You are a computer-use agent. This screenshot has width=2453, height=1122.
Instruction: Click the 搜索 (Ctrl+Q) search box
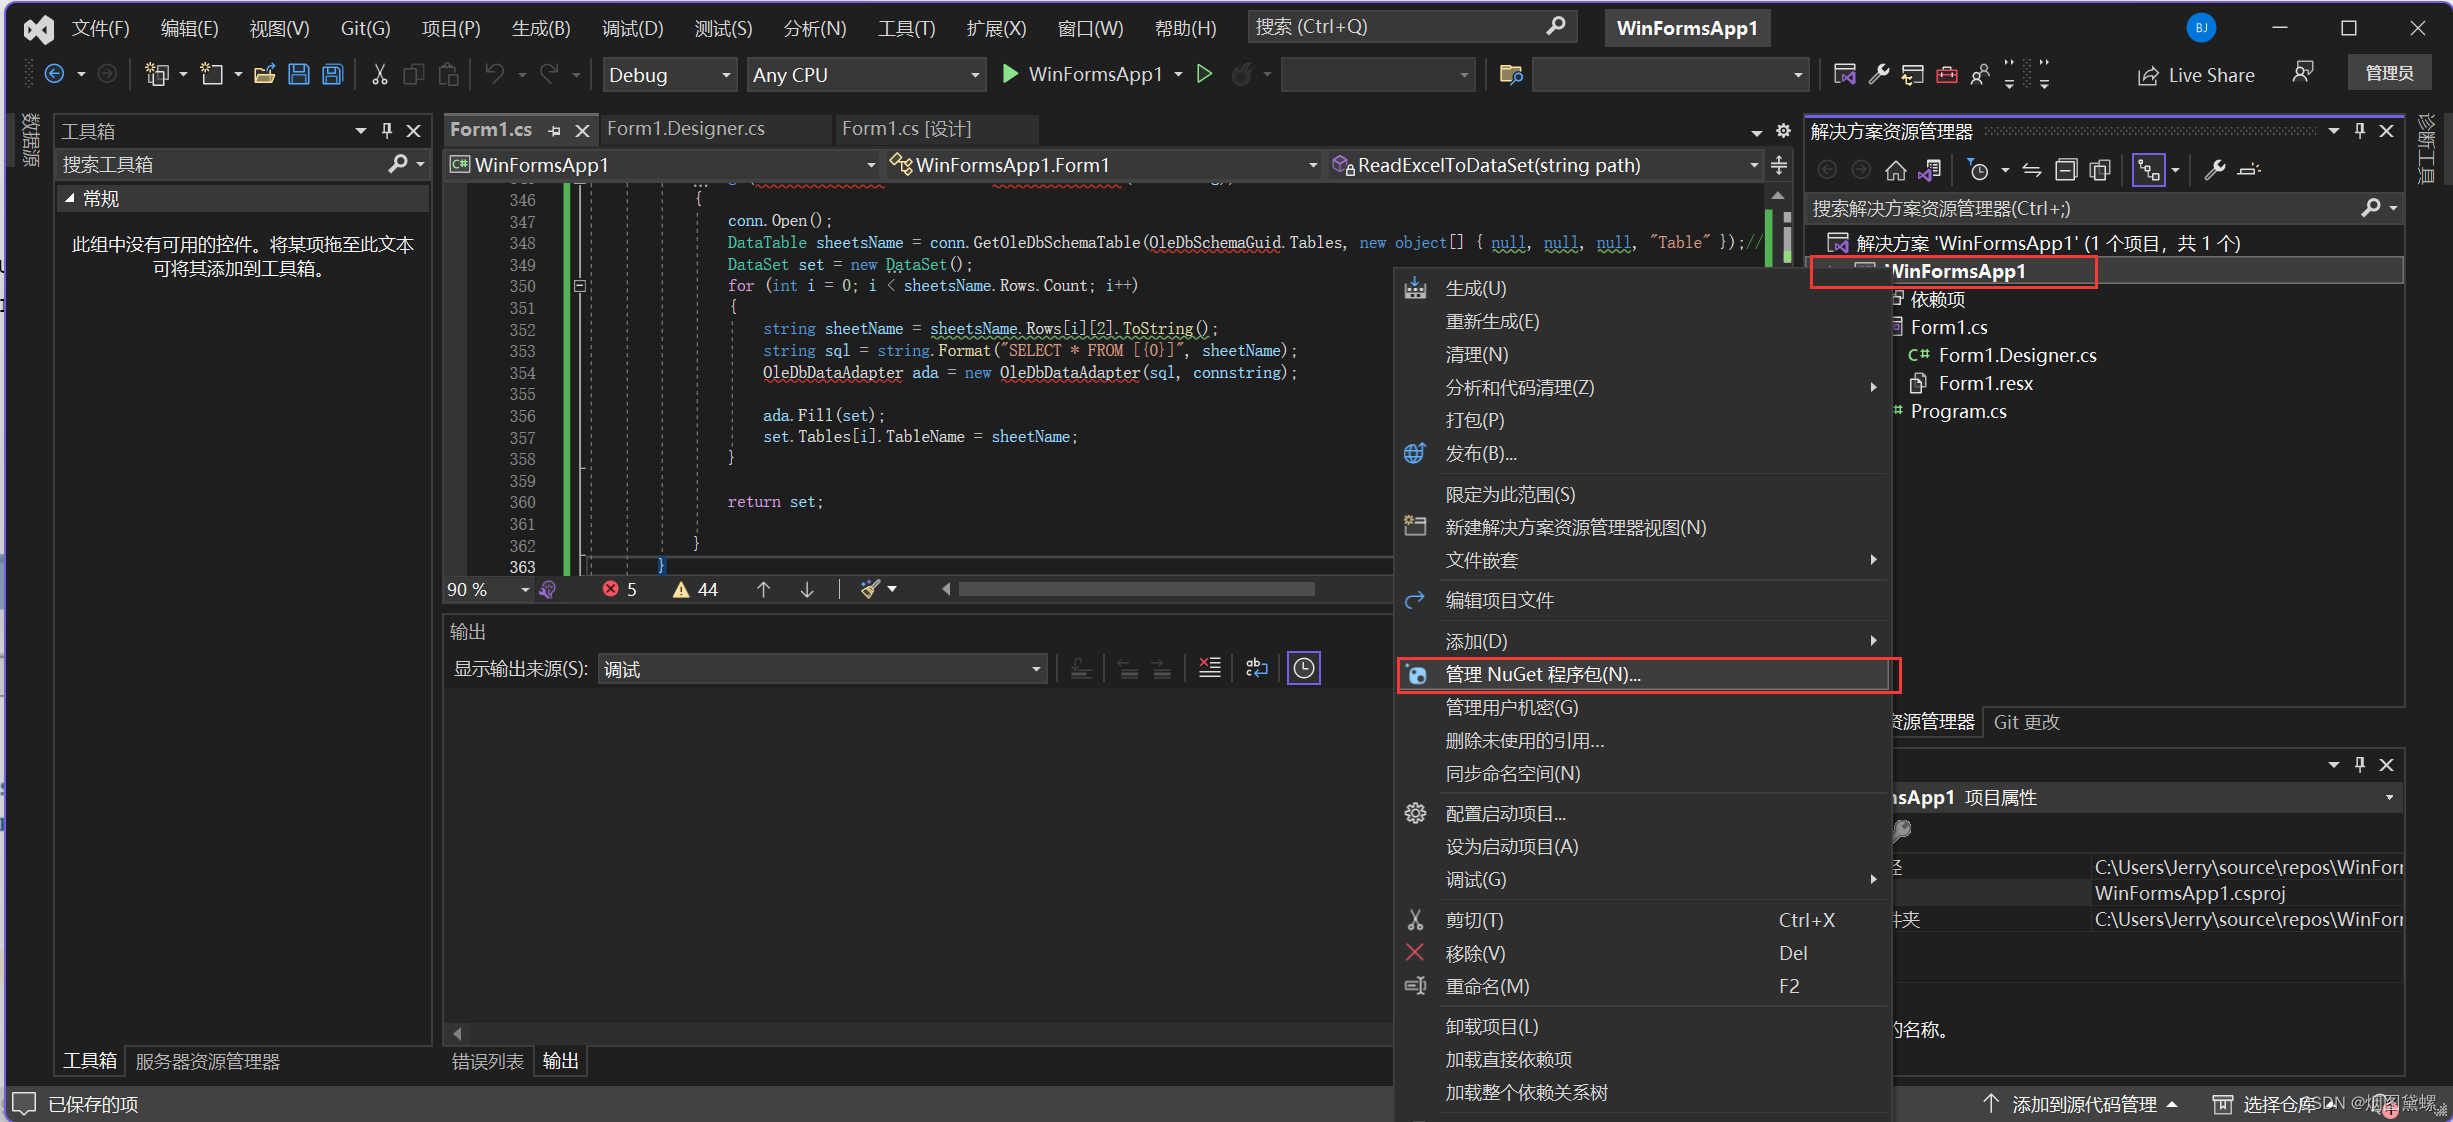click(x=1411, y=27)
